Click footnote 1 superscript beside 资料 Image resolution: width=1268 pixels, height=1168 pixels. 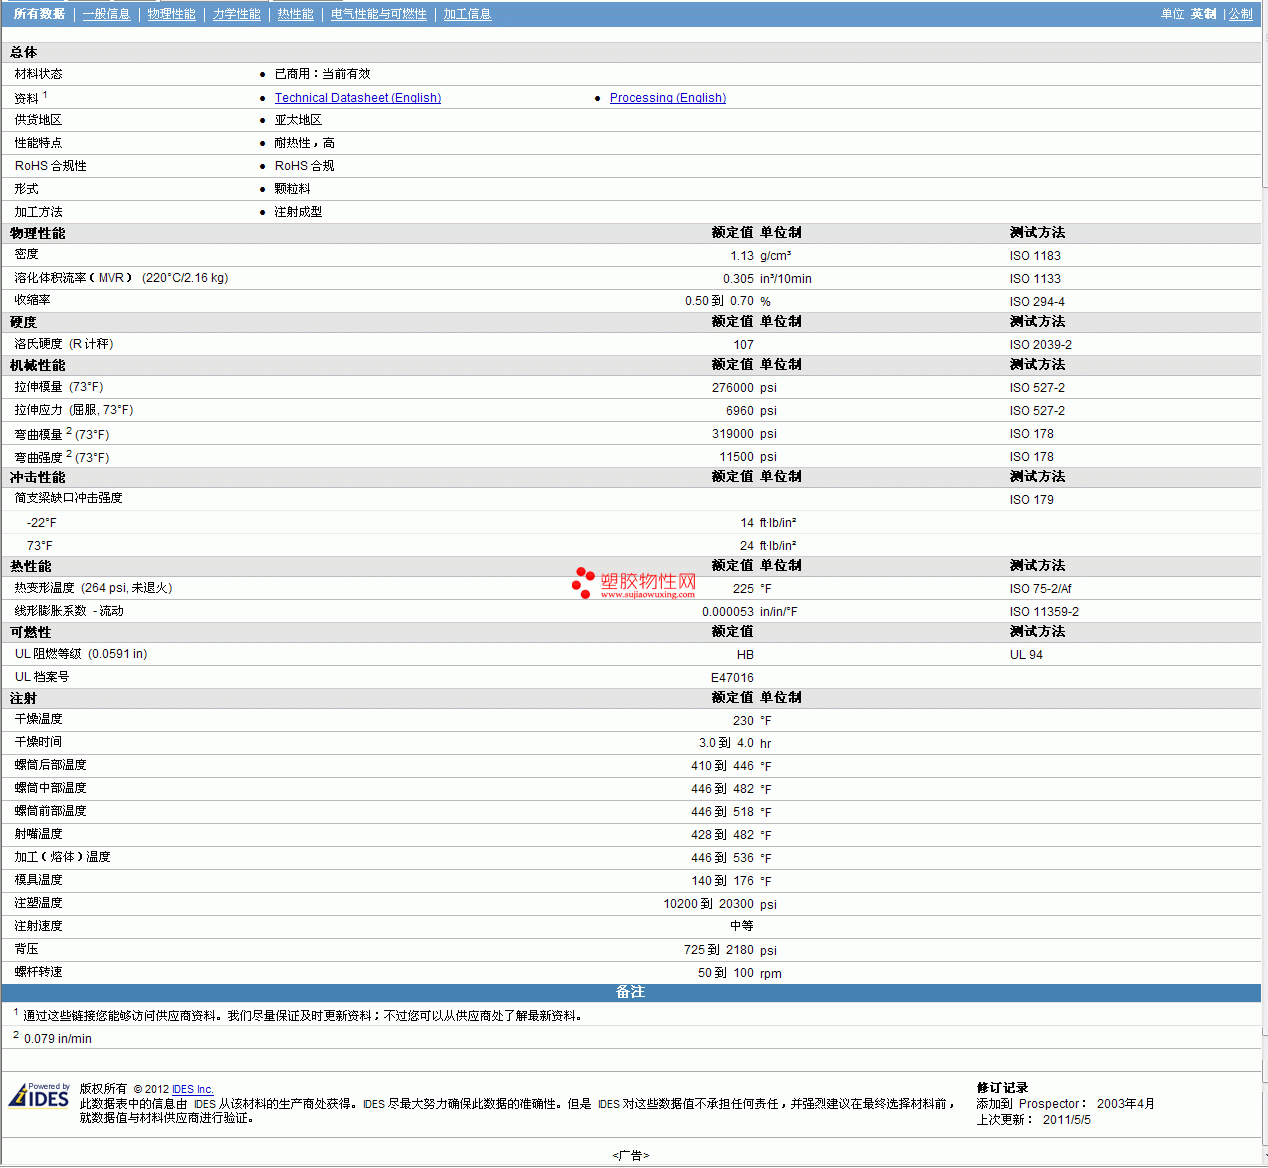point(45,95)
